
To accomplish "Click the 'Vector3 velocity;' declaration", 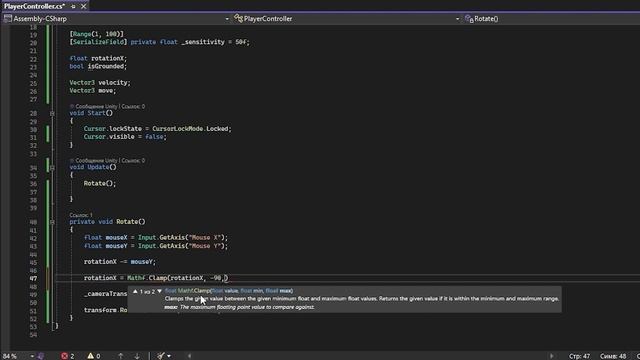I will pos(100,82).
